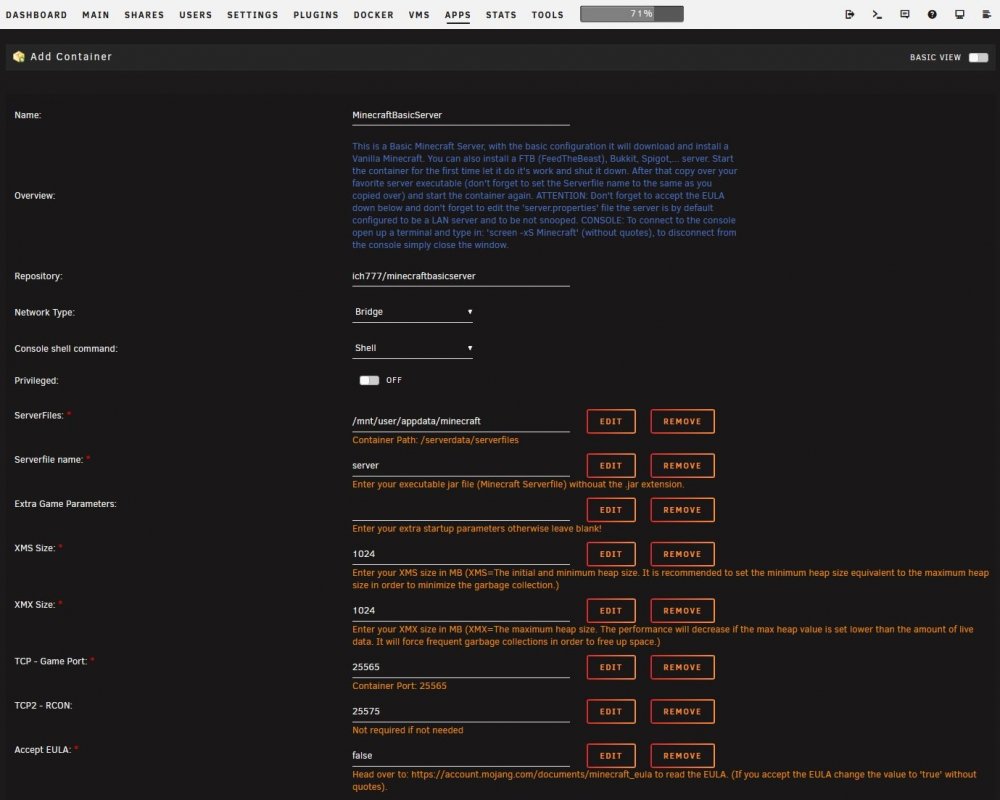Edit the XMX Size variable
Image resolution: width=1000 pixels, height=800 pixels.
click(x=611, y=611)
